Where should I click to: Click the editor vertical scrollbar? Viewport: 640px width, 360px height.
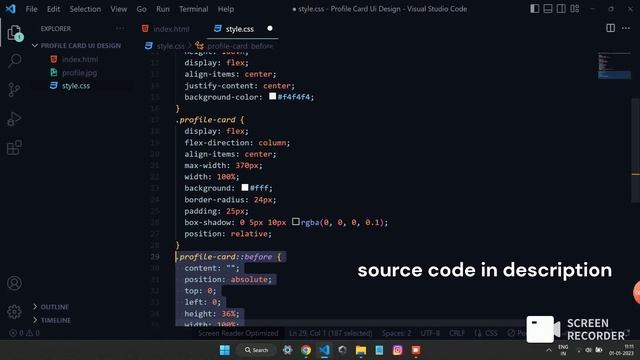636,151
